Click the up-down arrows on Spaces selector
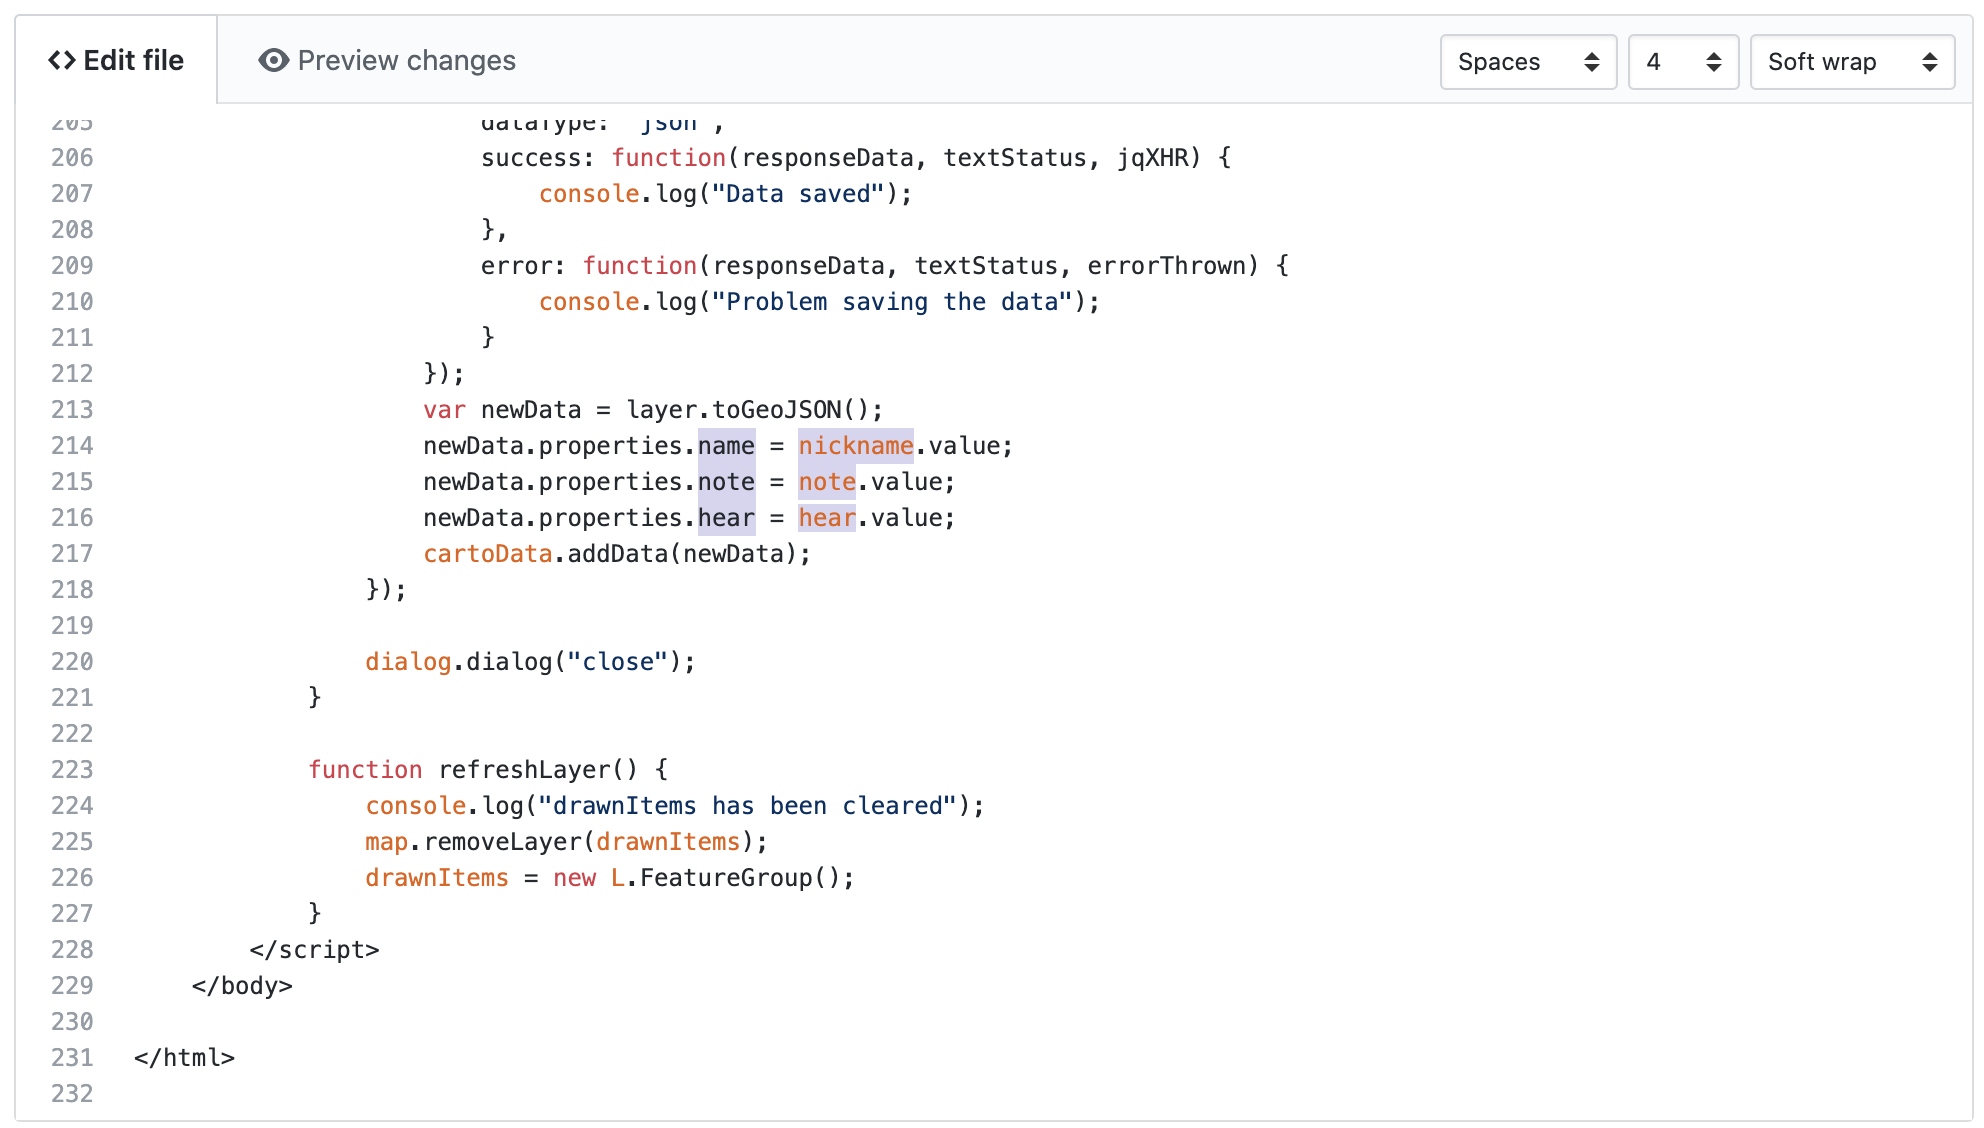Image resolution: width=1984 pixels, height=1128 pixels. click(x=1591, y=62)
